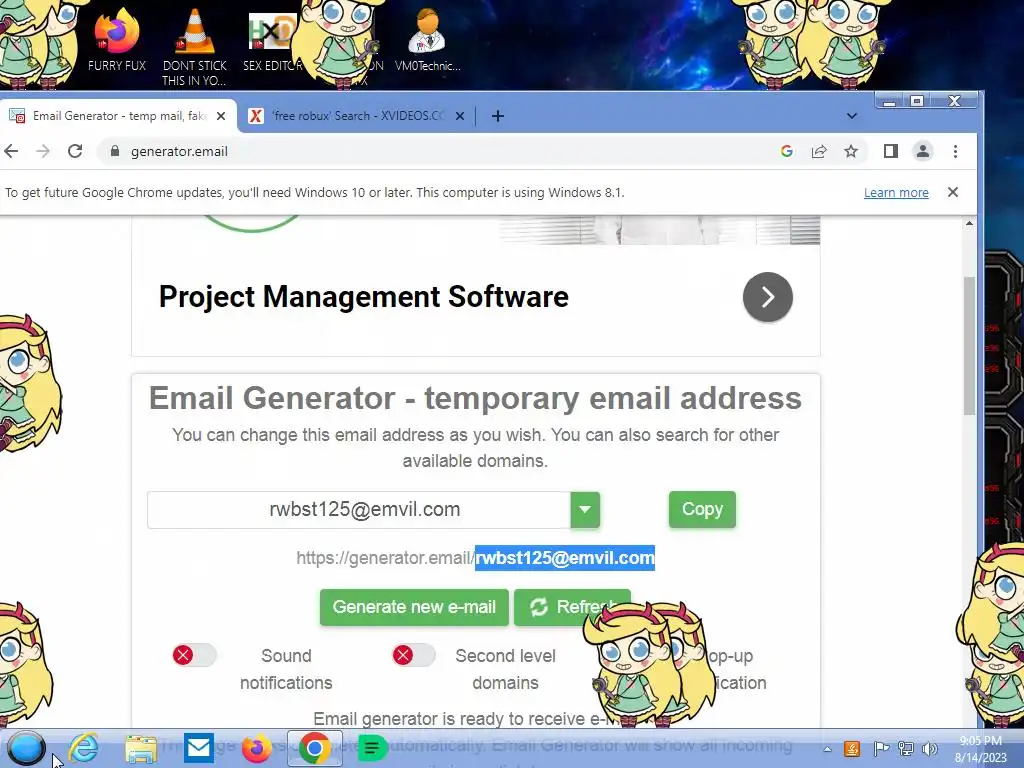The image size is (1024, 768).
Task: Open the volume speaker tray icon
Action: point(930,749)
